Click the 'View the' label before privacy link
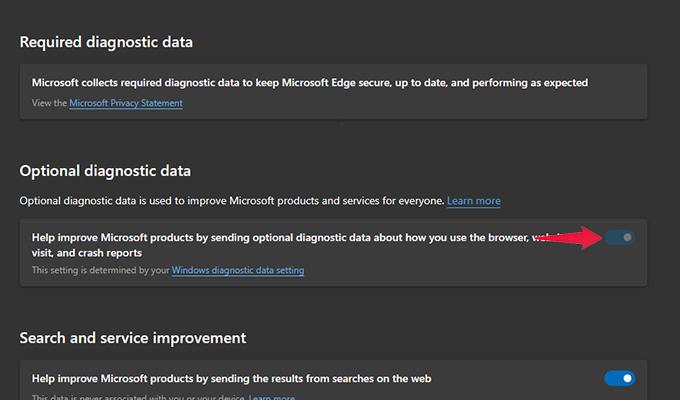Viewport: 680px width, 400px height. point(49,103)
